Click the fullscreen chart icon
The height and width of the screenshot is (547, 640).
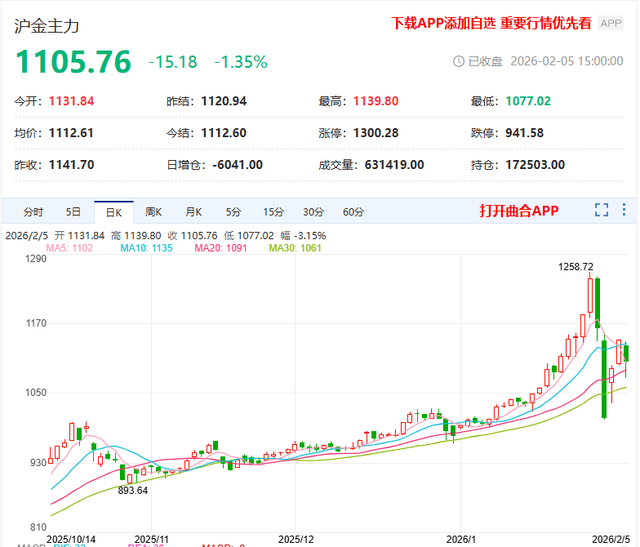click(601, 210)
